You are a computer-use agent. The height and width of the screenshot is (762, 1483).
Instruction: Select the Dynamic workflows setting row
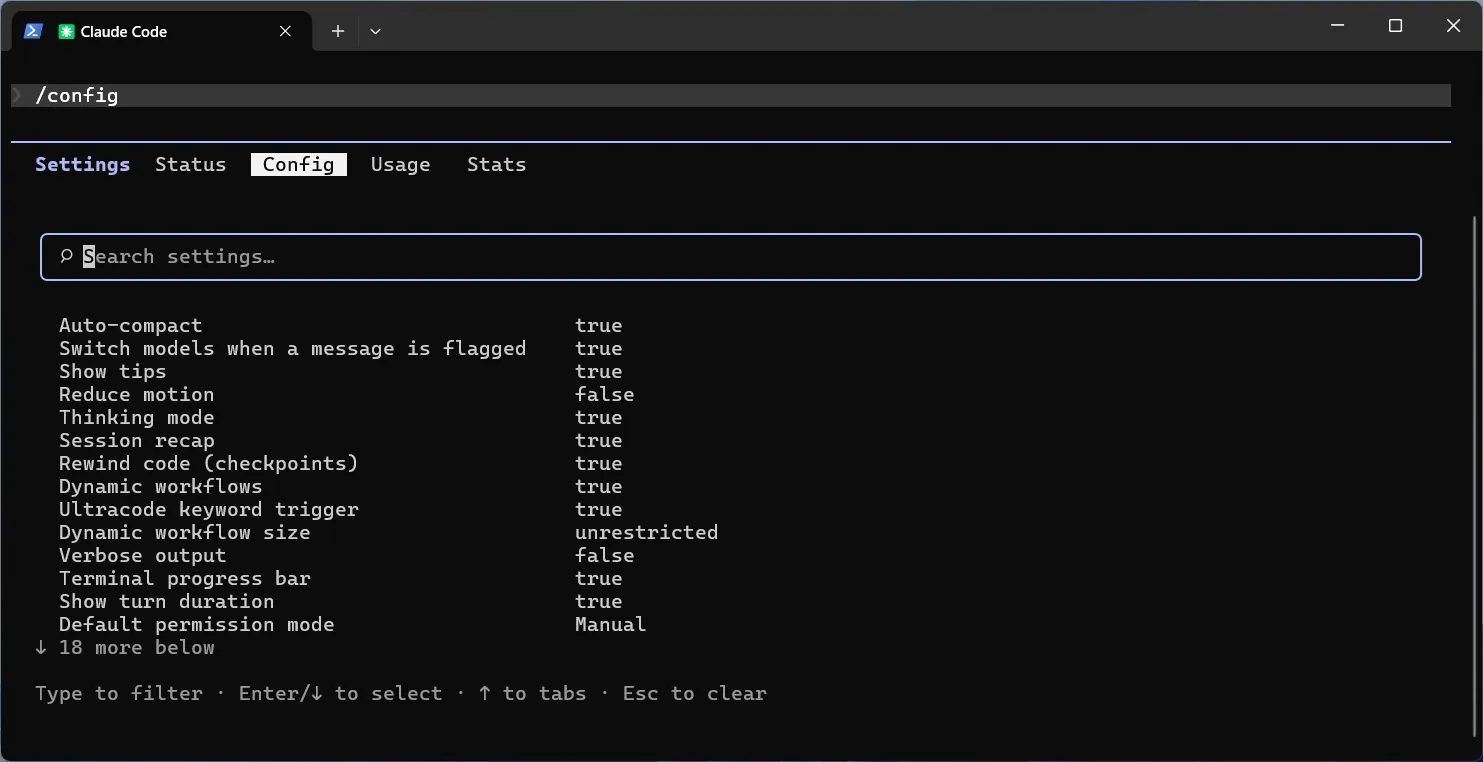341,487
